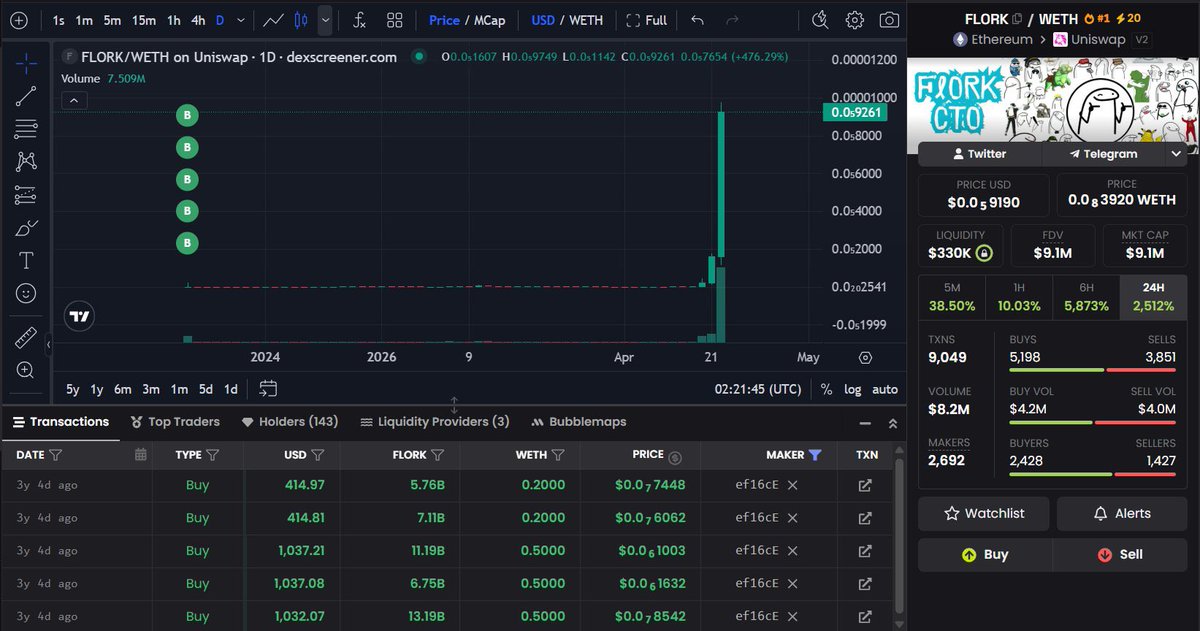The height and width of the screenshot is (631, 1200).
Task: Open the Fibonacci retracement tool
Action: click(26, 129)
